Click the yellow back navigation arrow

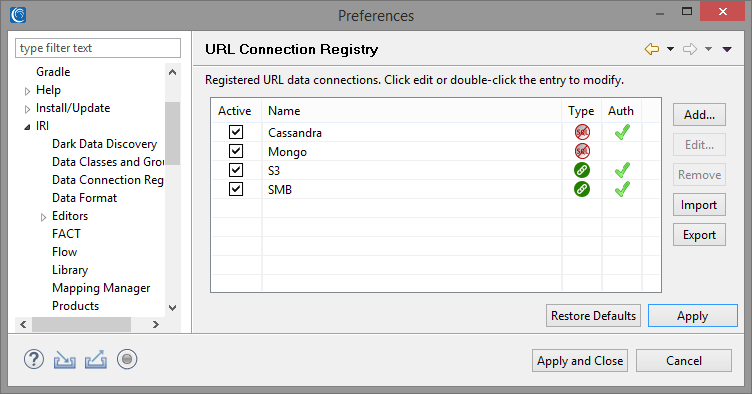652,49
